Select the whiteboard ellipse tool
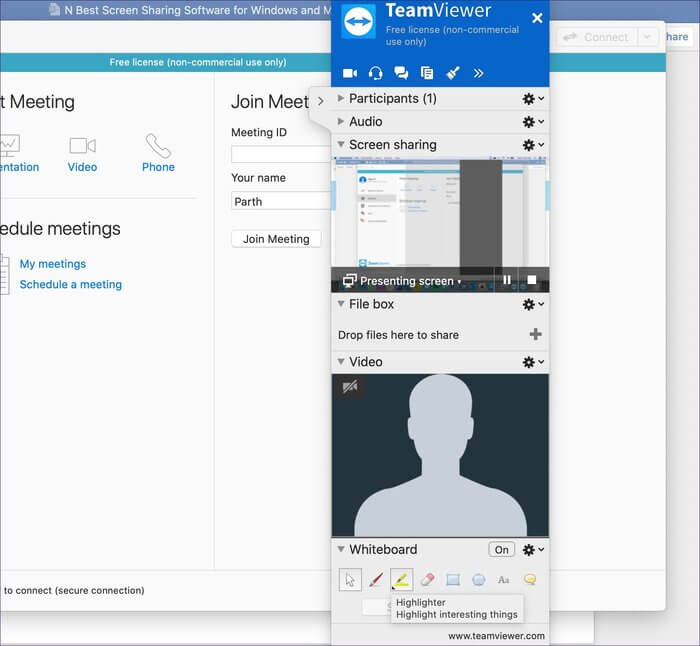 click(479, 580)
